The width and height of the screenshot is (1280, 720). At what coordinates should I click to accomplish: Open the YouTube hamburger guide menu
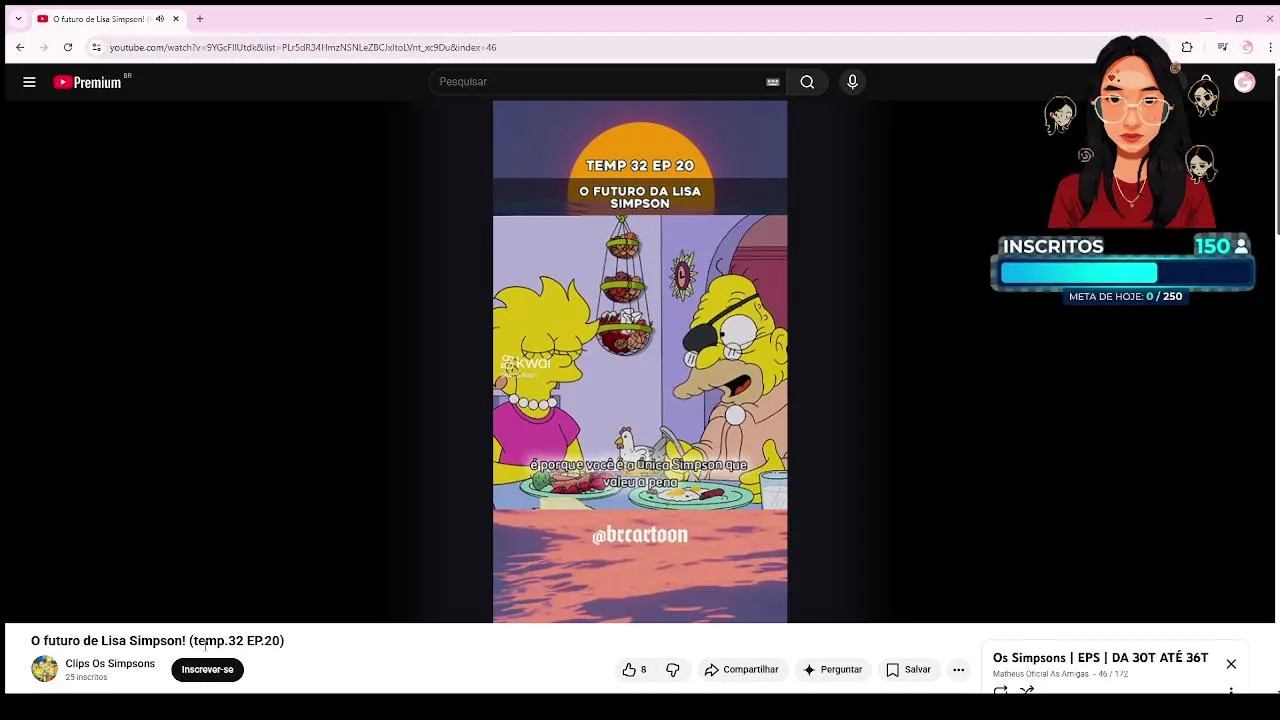pos(29,82)
